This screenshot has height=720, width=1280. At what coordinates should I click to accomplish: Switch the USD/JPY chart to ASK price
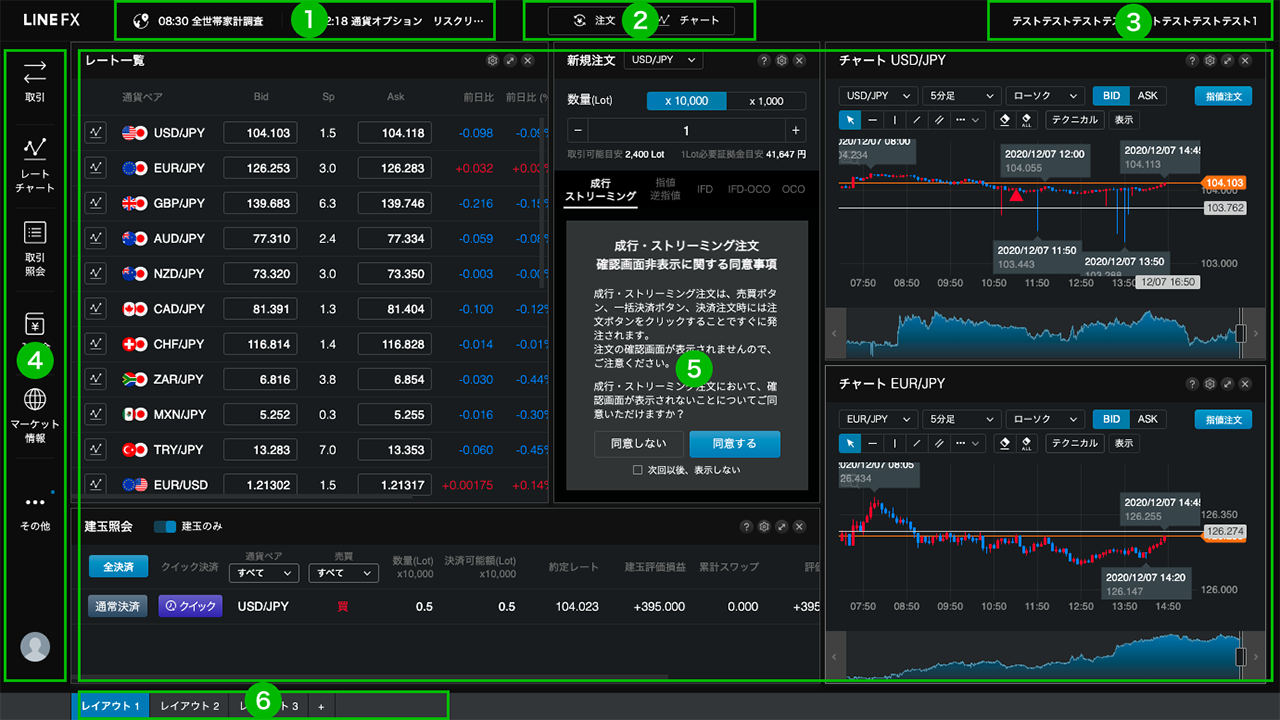coord(1146,95)
